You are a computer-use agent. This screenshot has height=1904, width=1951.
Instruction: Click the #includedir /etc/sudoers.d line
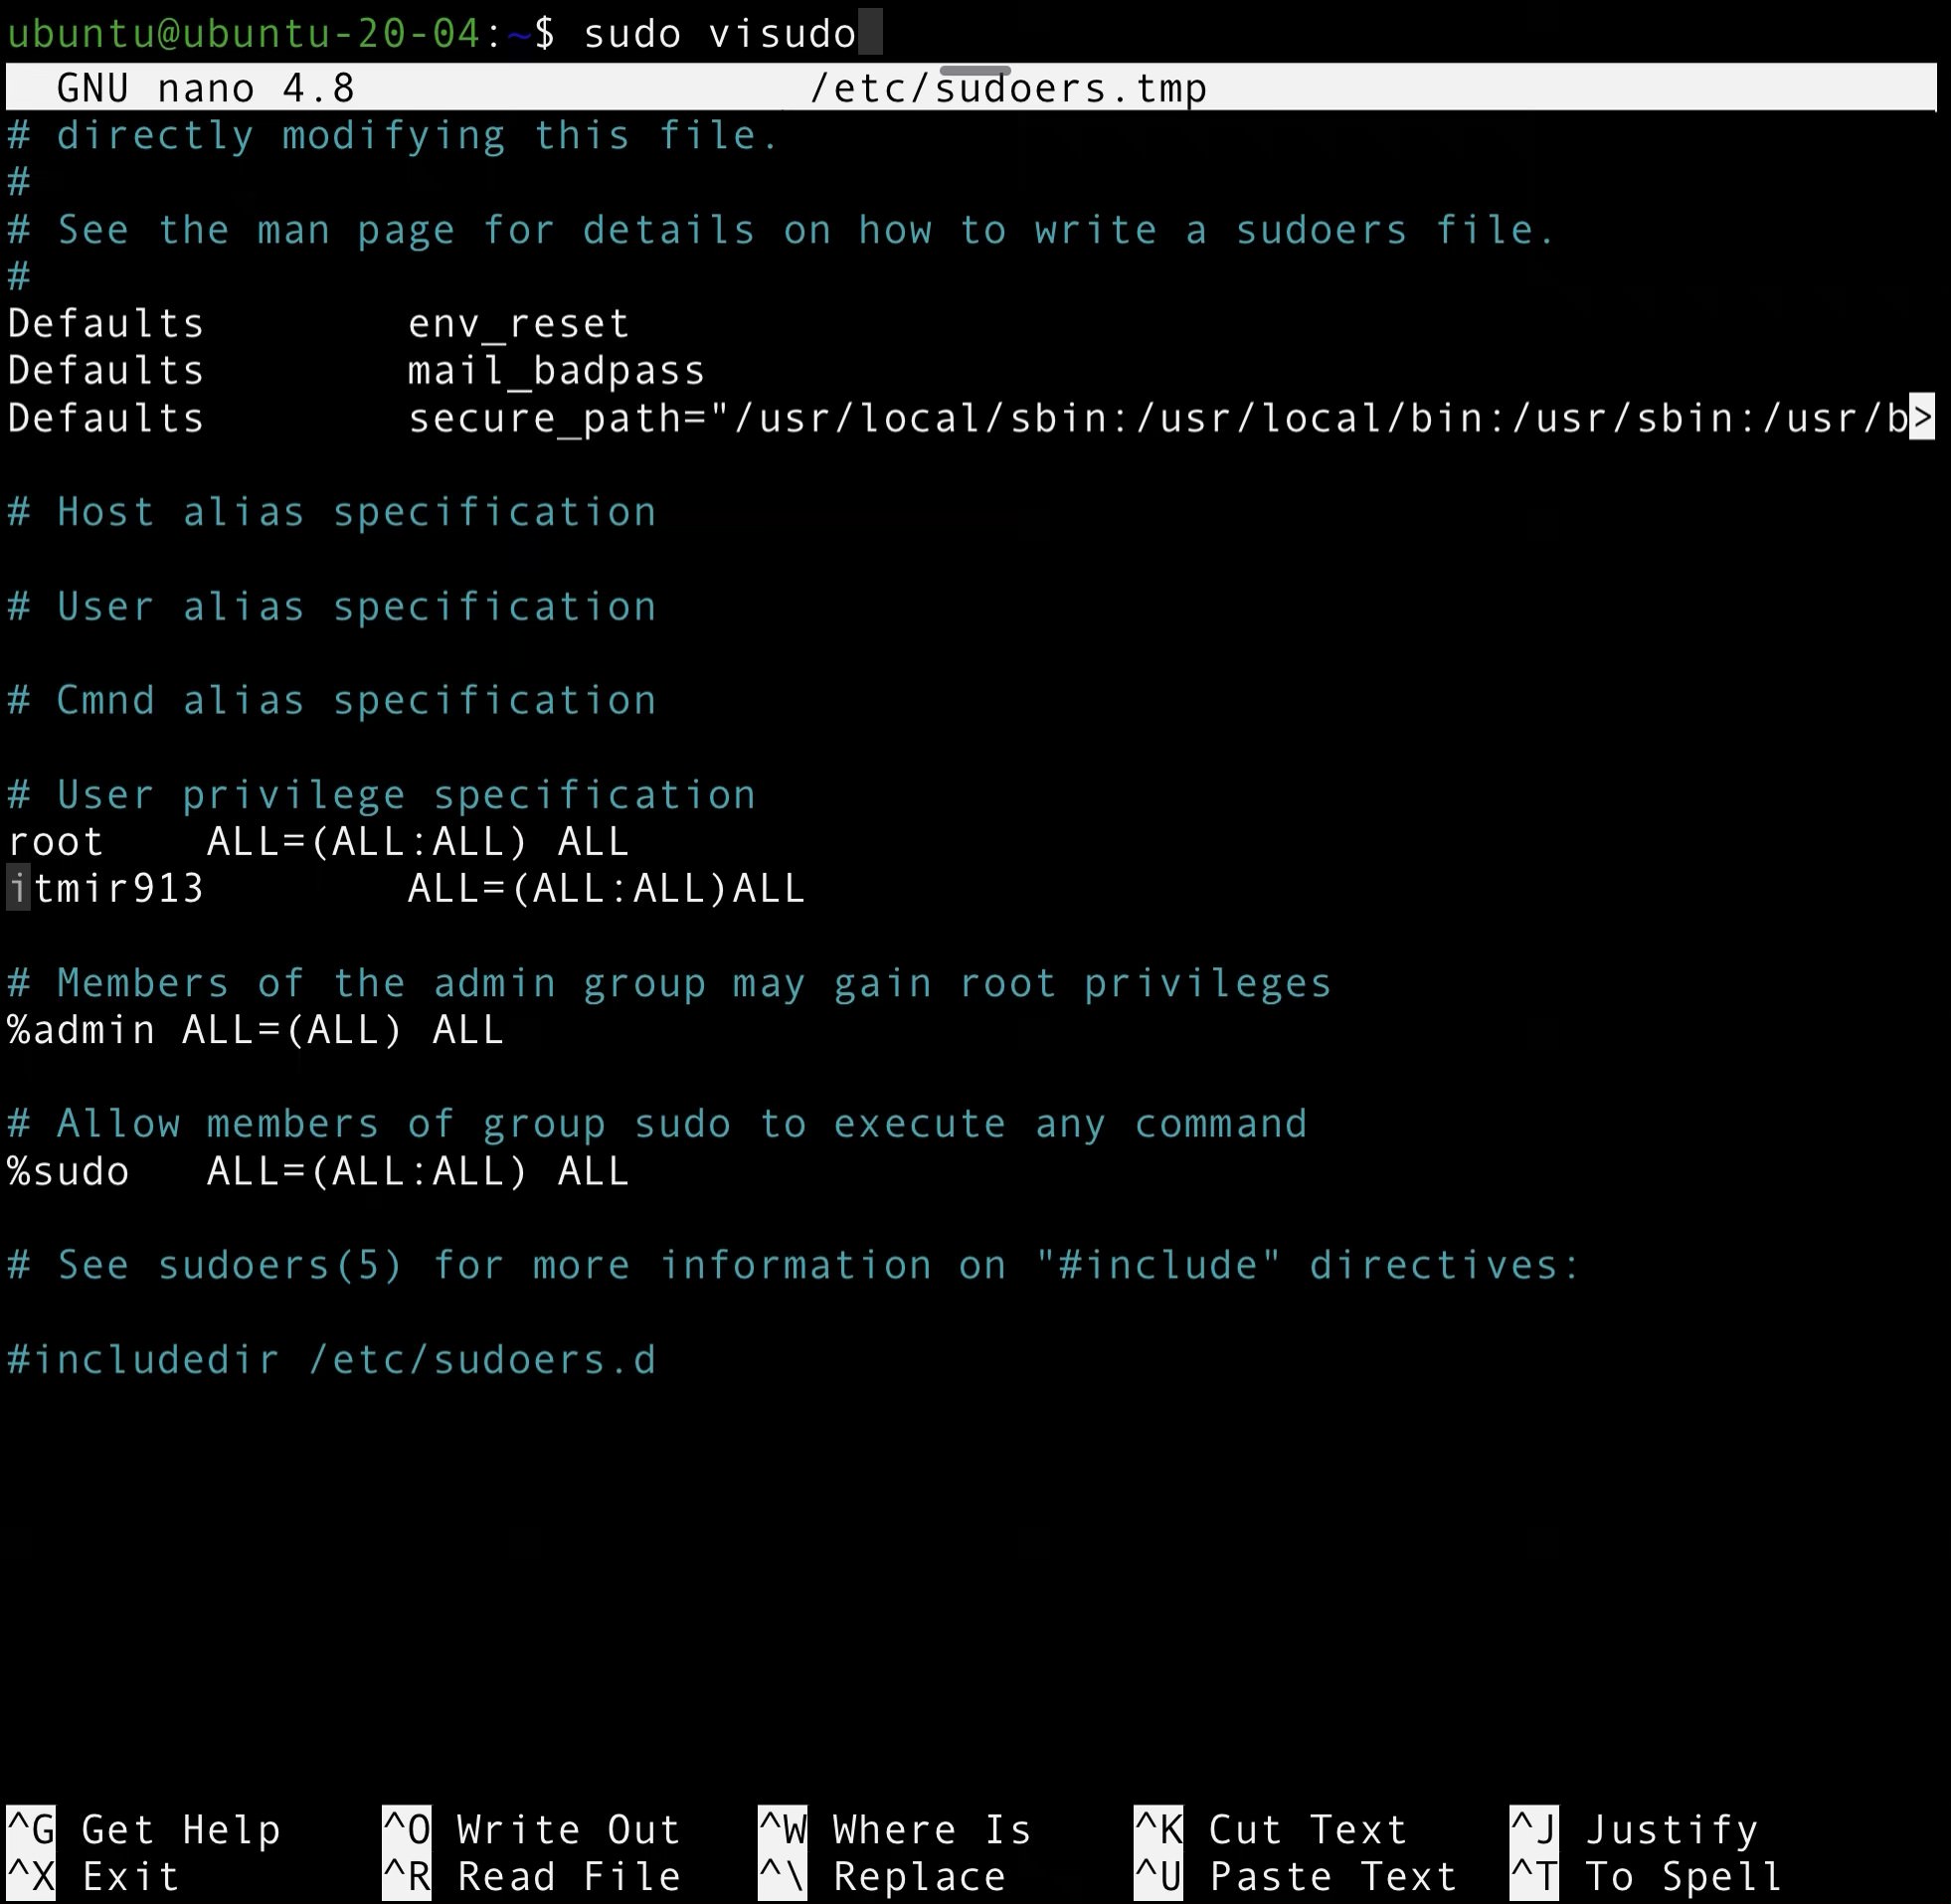[331, 1359]
